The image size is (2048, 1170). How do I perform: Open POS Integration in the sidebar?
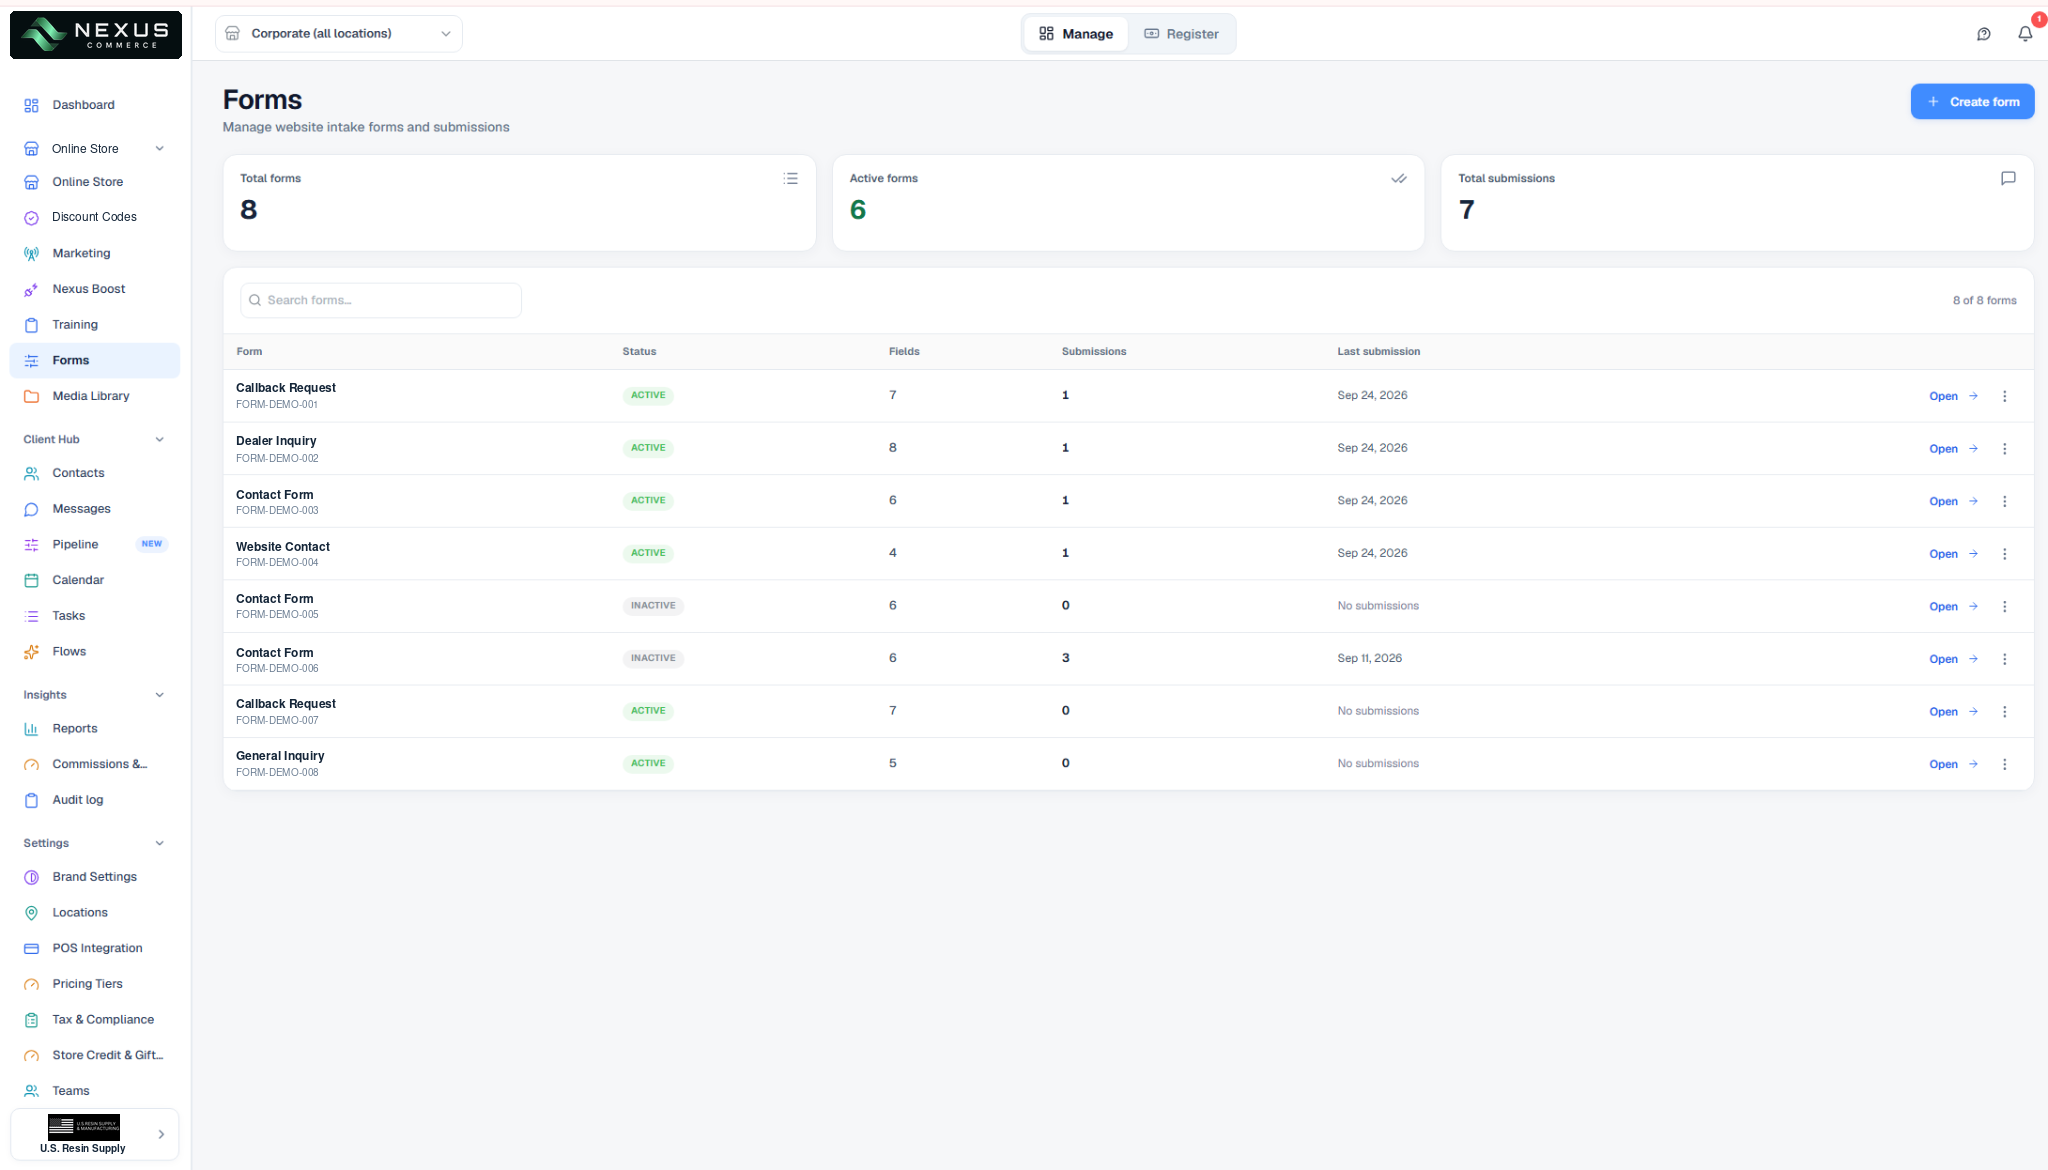coord(95,948)
